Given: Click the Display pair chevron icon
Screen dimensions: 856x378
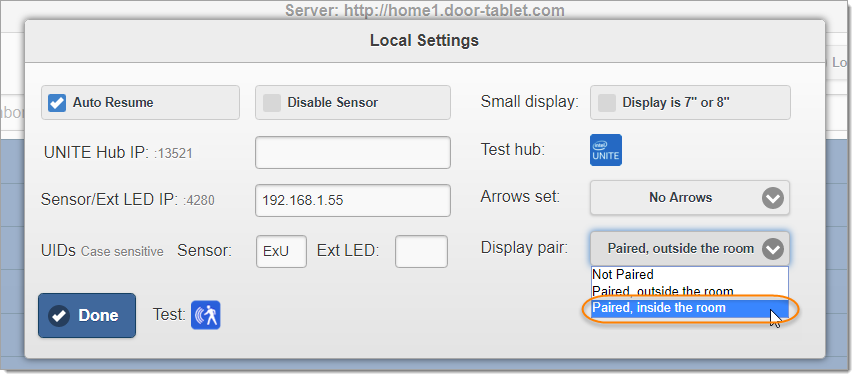Looking at the screenshot, I should pyautogui.click(x=773, y=249).
